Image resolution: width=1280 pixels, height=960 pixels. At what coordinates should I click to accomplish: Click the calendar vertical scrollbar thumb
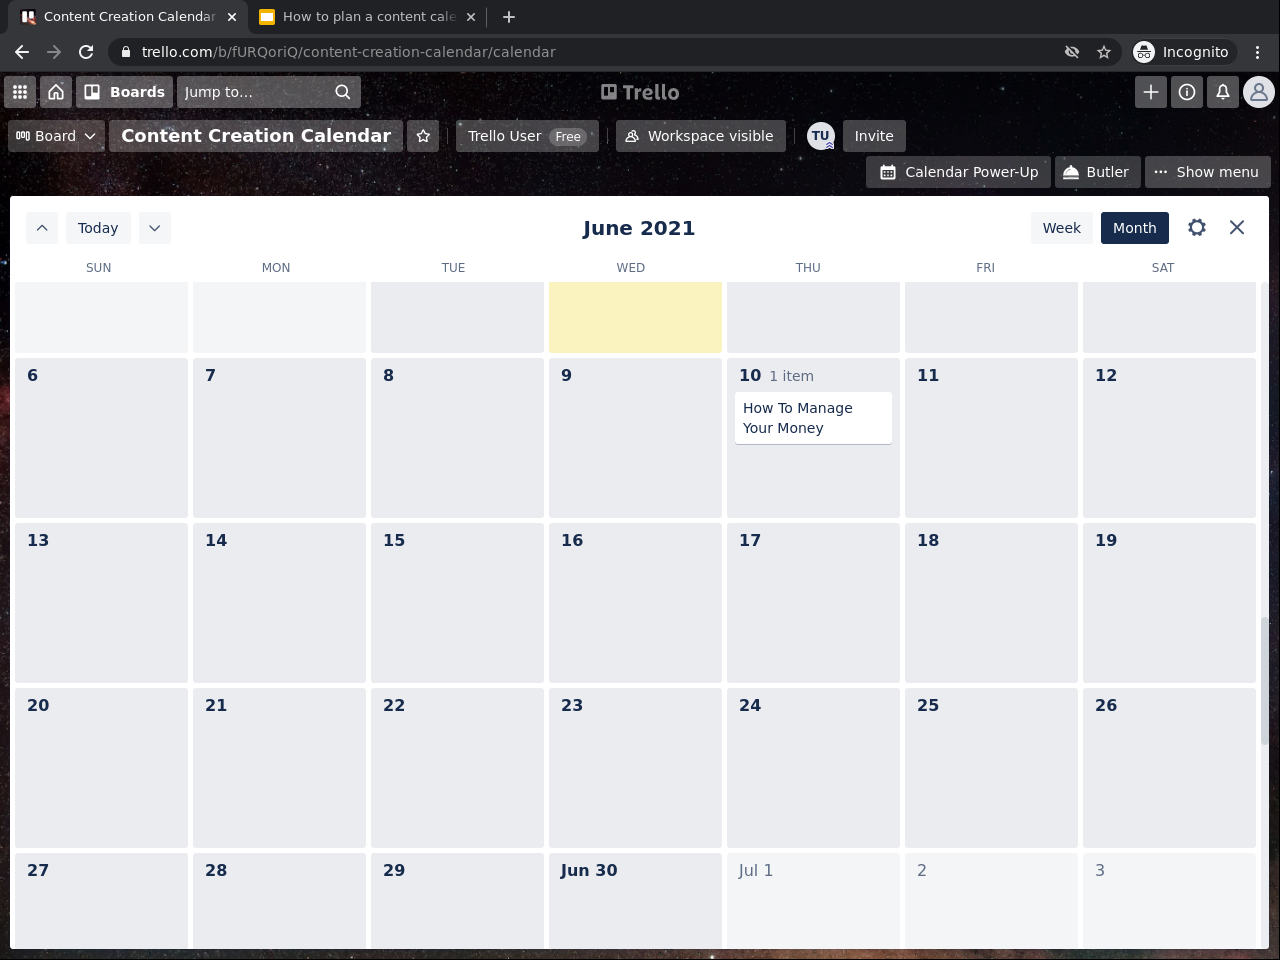click(x=1265, y=680)
